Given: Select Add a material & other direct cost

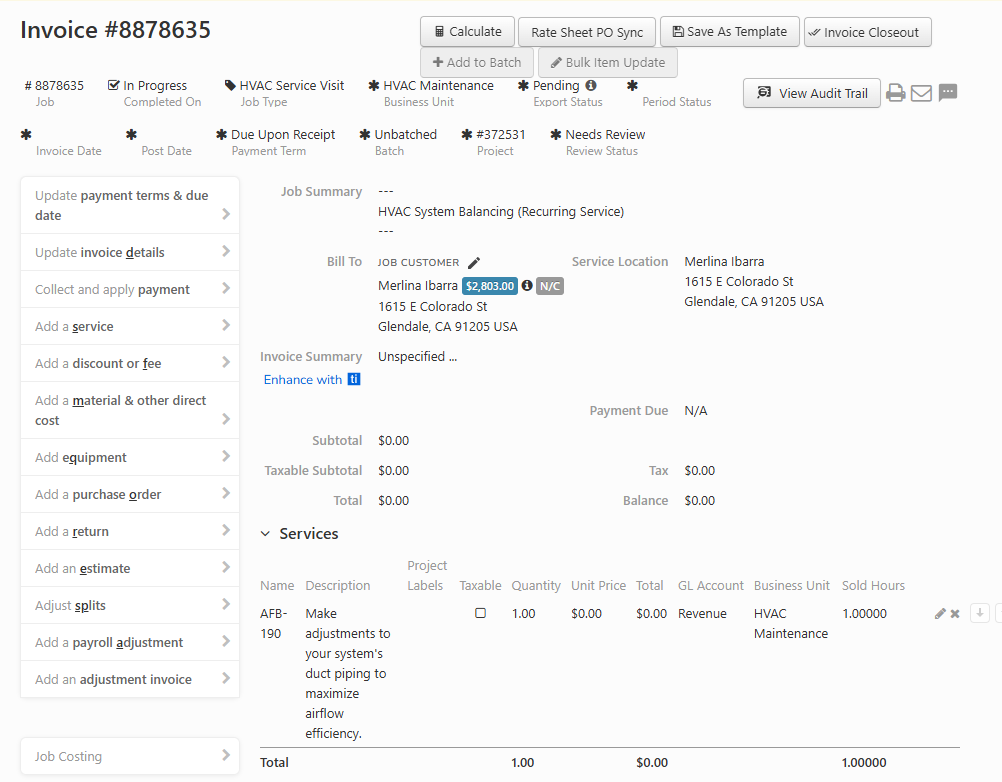Looking at the screenshot, I should 130,410.
